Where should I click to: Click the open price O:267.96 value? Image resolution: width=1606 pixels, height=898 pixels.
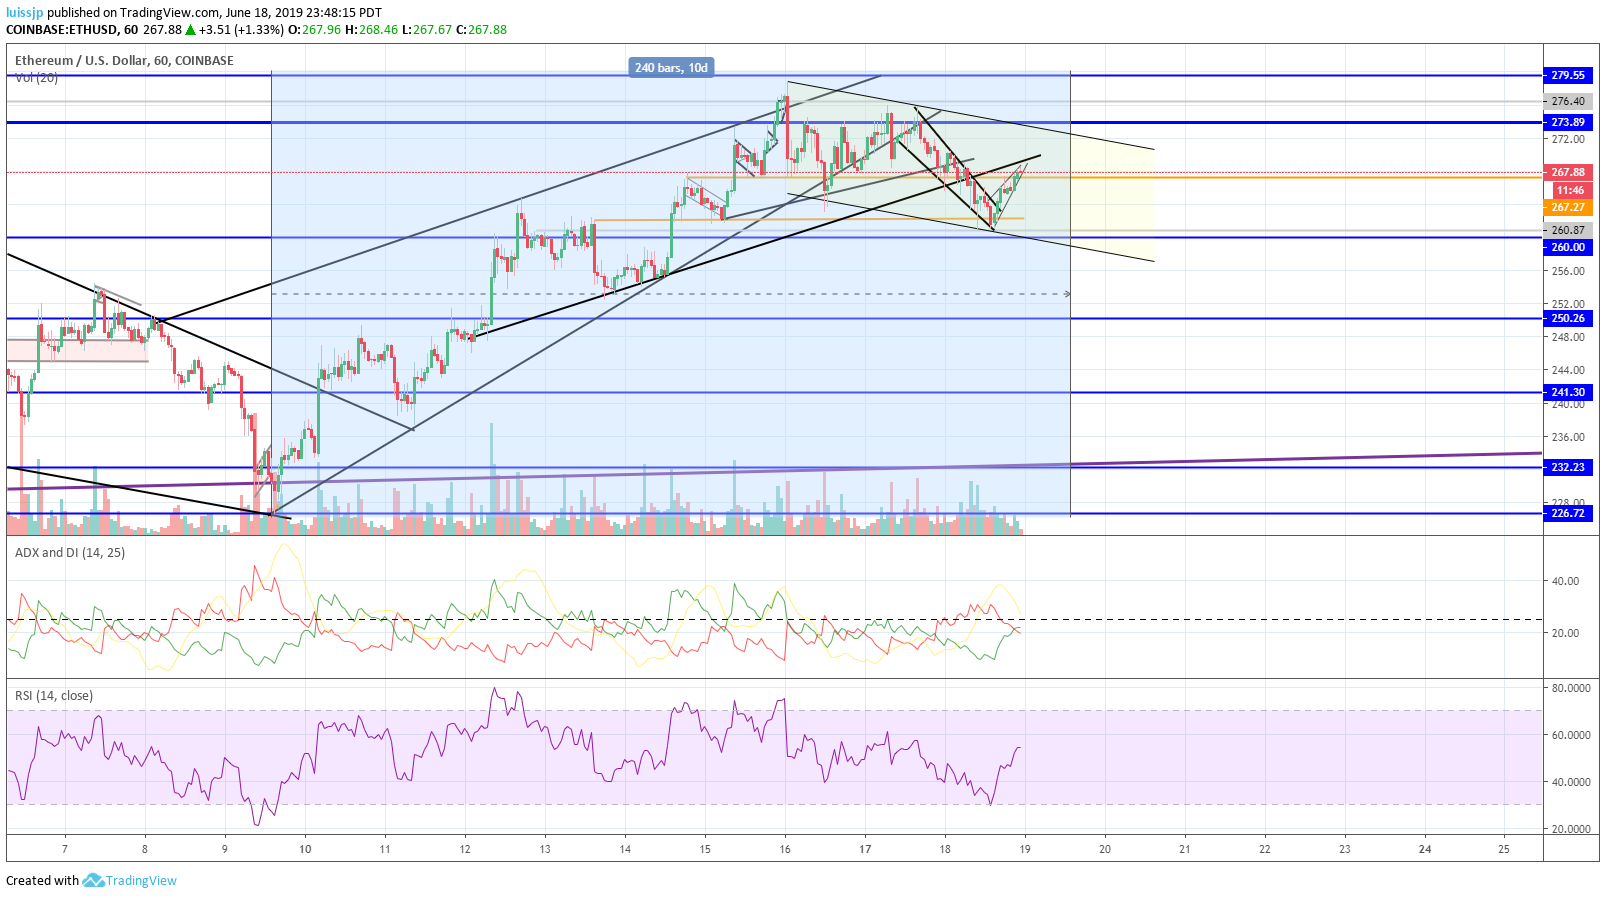coord(314,30)
